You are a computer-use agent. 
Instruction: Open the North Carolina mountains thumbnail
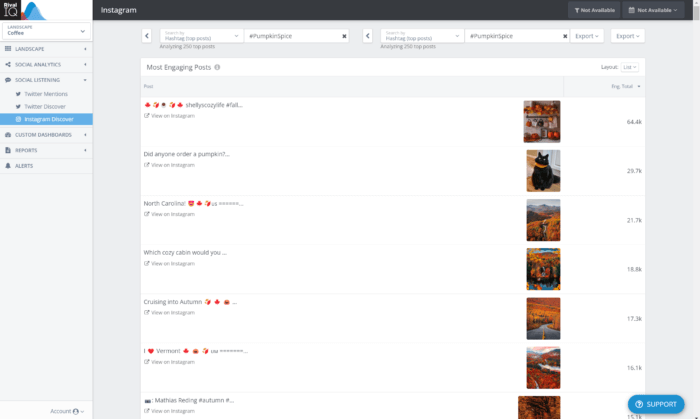click(x=543, y=220)
